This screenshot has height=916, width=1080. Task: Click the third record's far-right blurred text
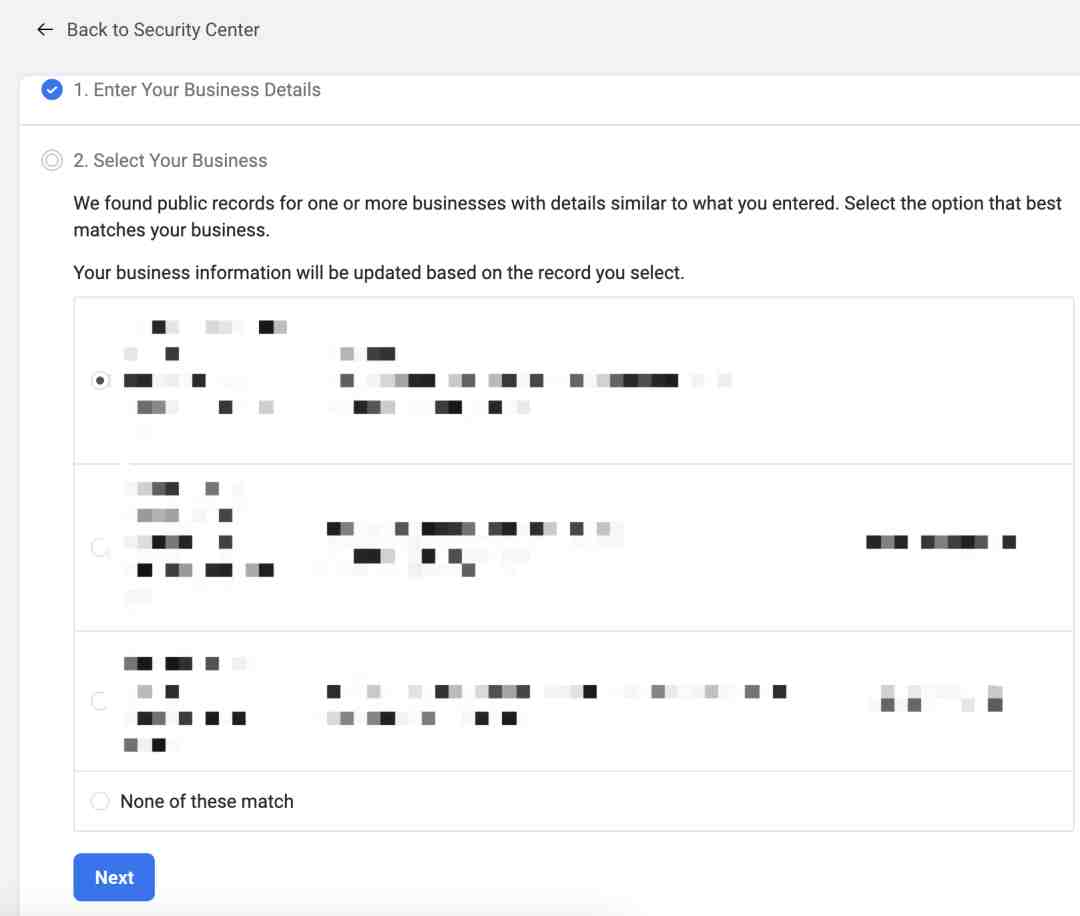[x=941, y=698]
